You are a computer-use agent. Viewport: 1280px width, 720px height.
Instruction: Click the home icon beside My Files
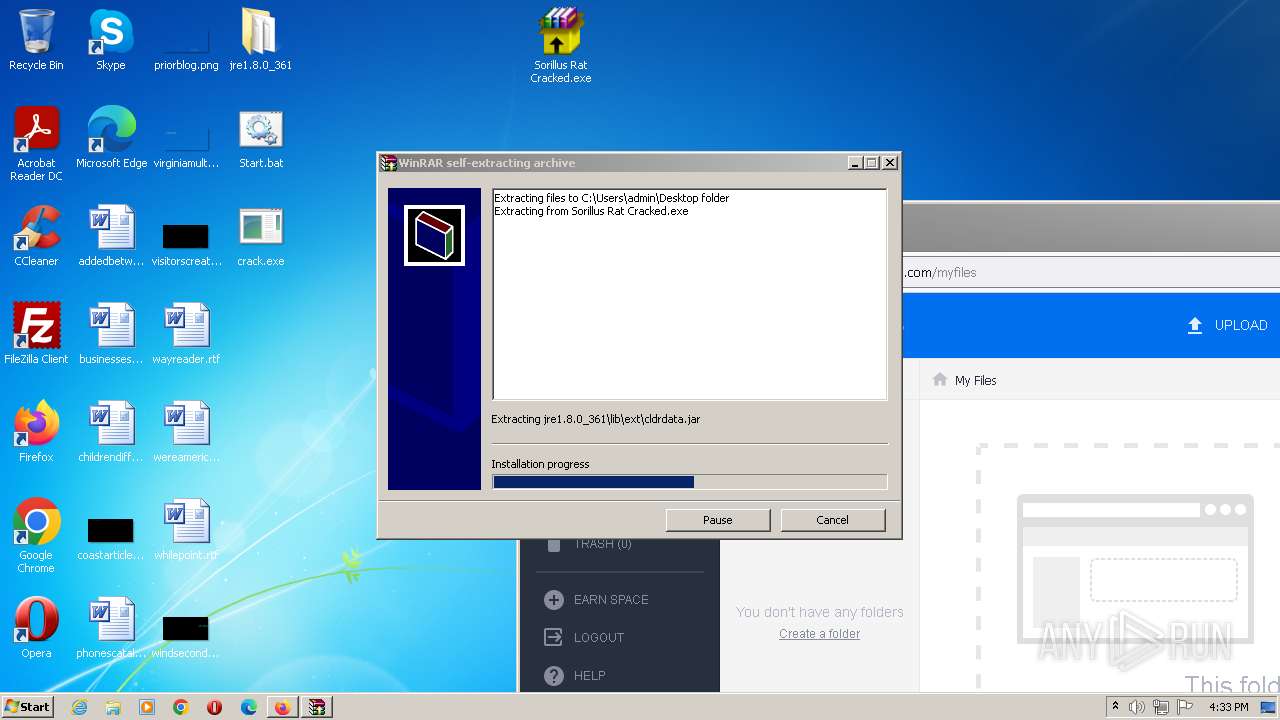tap(939, 379)
